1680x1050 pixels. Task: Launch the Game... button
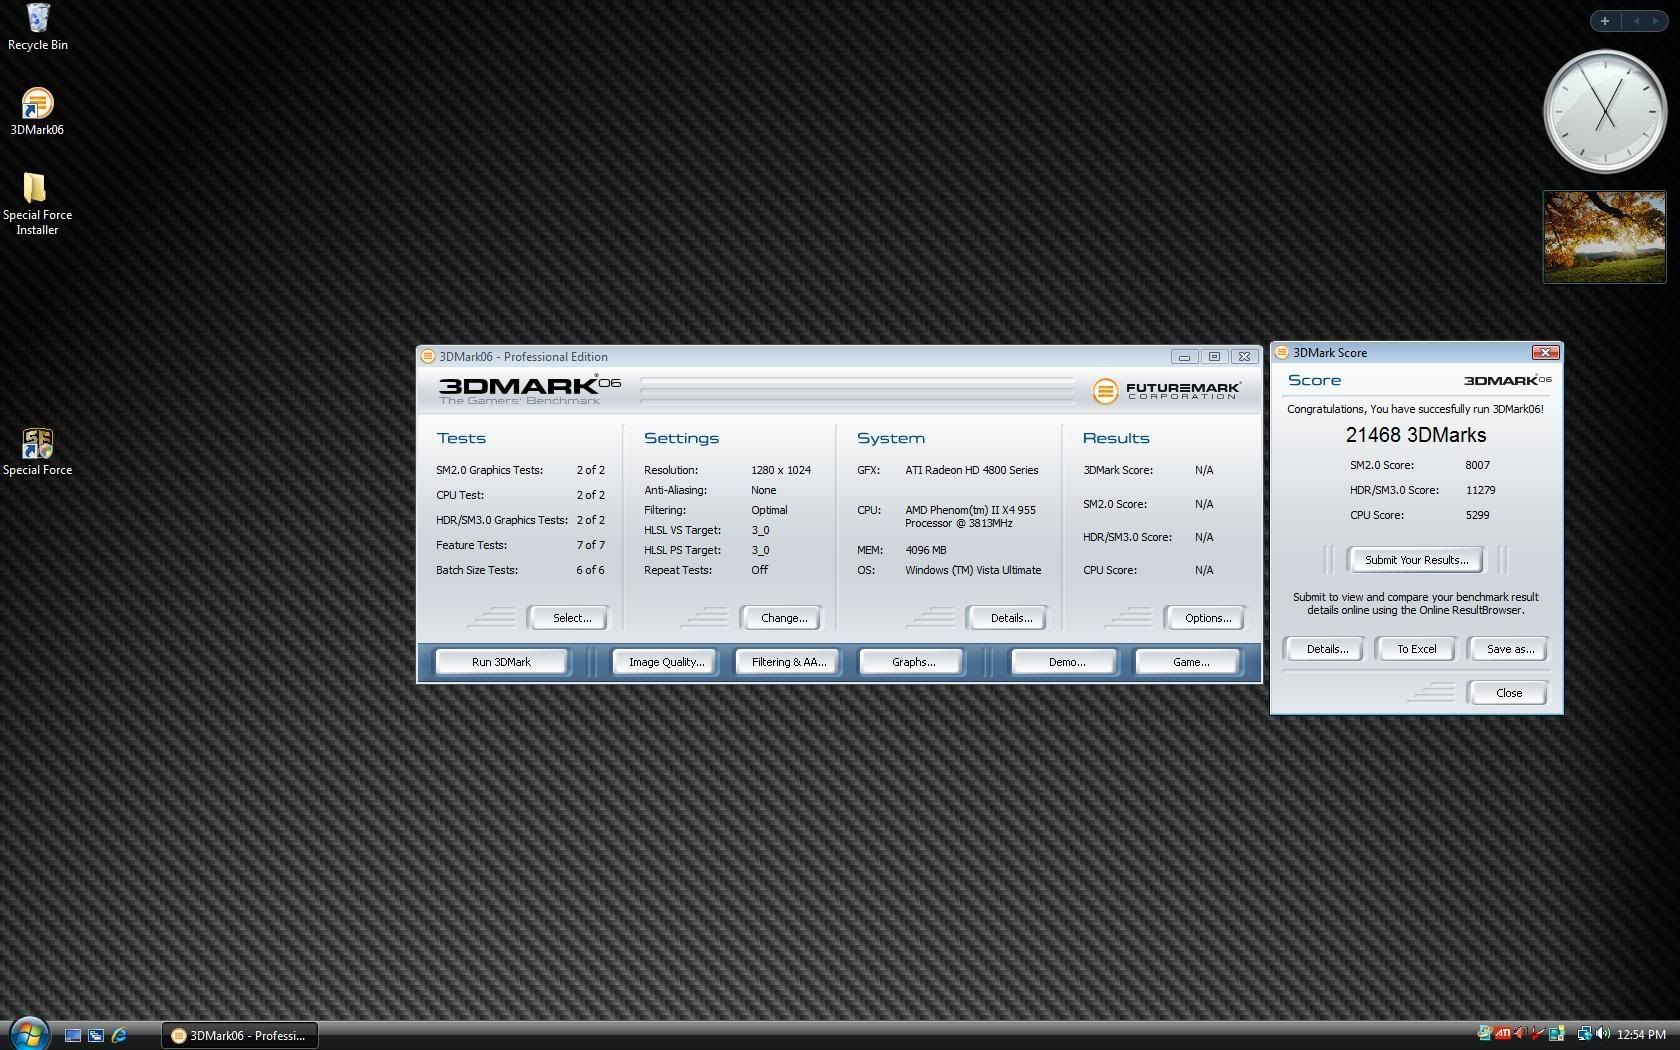(x=1190, y=662)
